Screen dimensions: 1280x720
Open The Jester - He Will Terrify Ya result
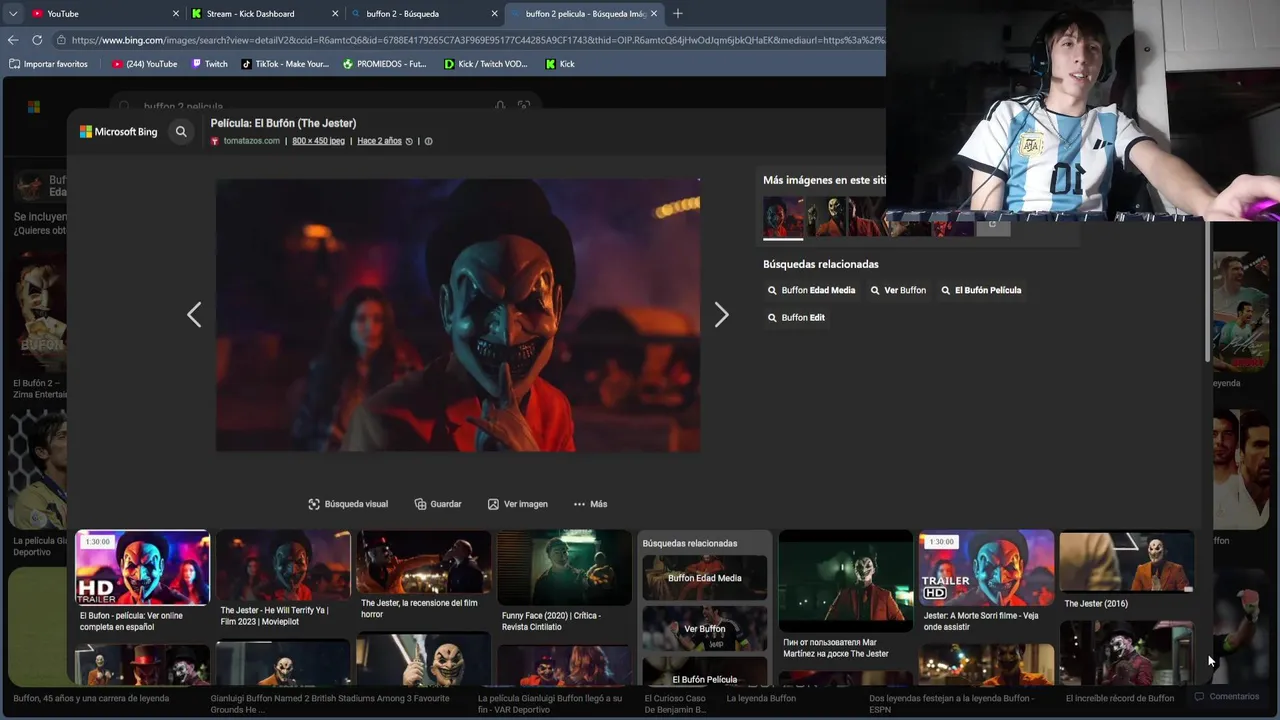283,566
